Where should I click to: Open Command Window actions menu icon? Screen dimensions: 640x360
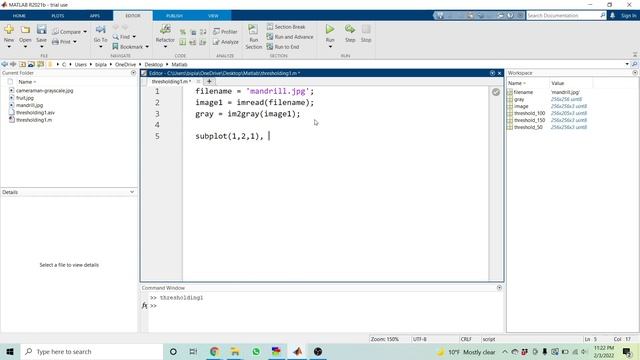[x=499, y=288]
